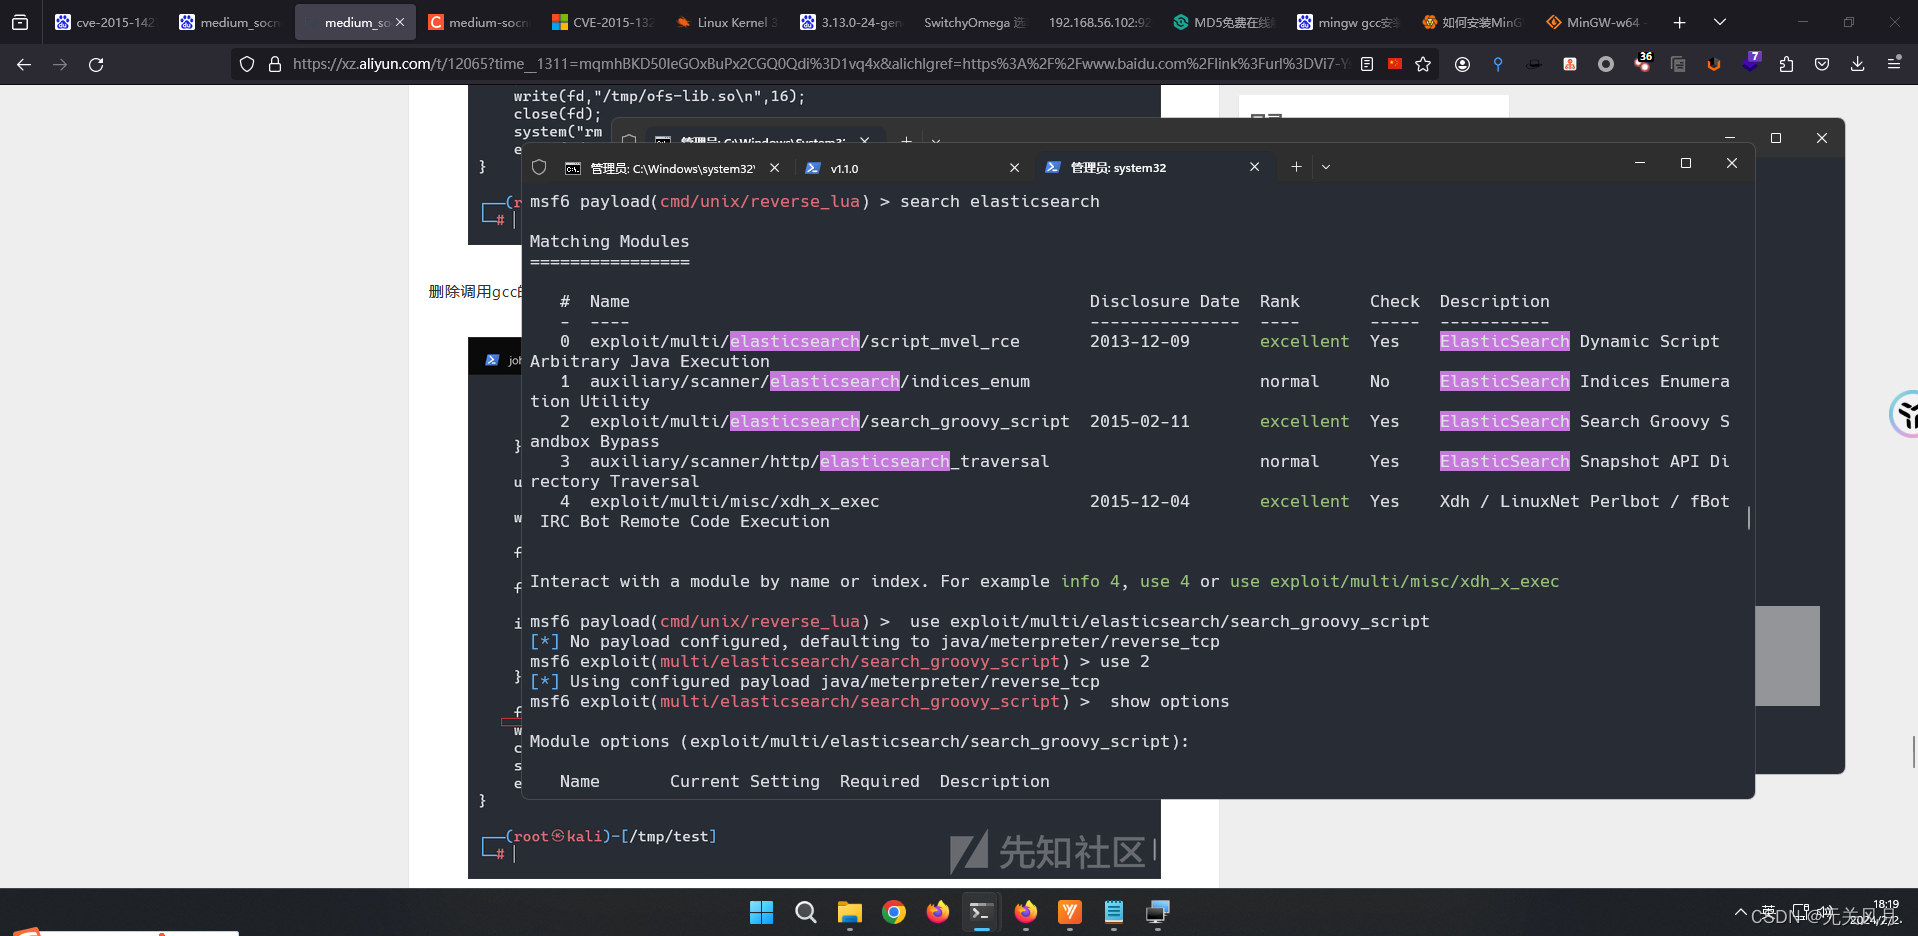View site security lock information
The width and height of the screenshot is (1918, 936).
[274, 64]
